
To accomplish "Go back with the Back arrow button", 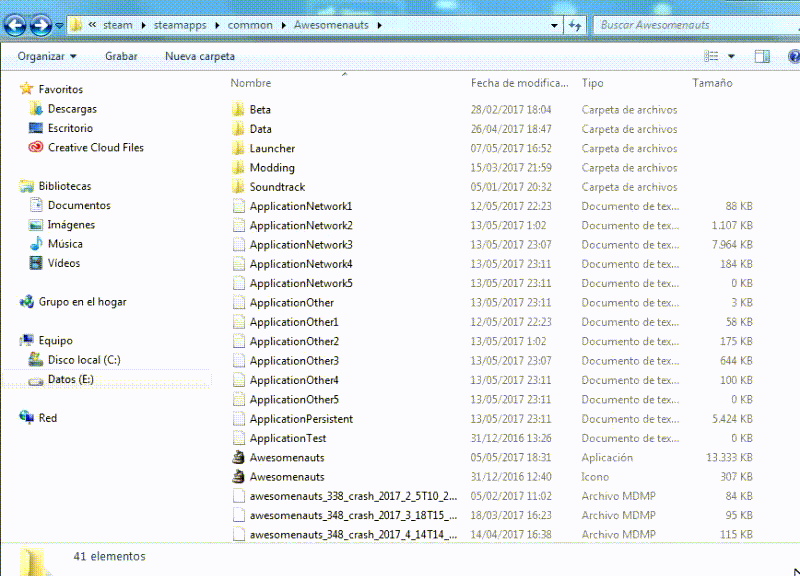I will 15,25.
